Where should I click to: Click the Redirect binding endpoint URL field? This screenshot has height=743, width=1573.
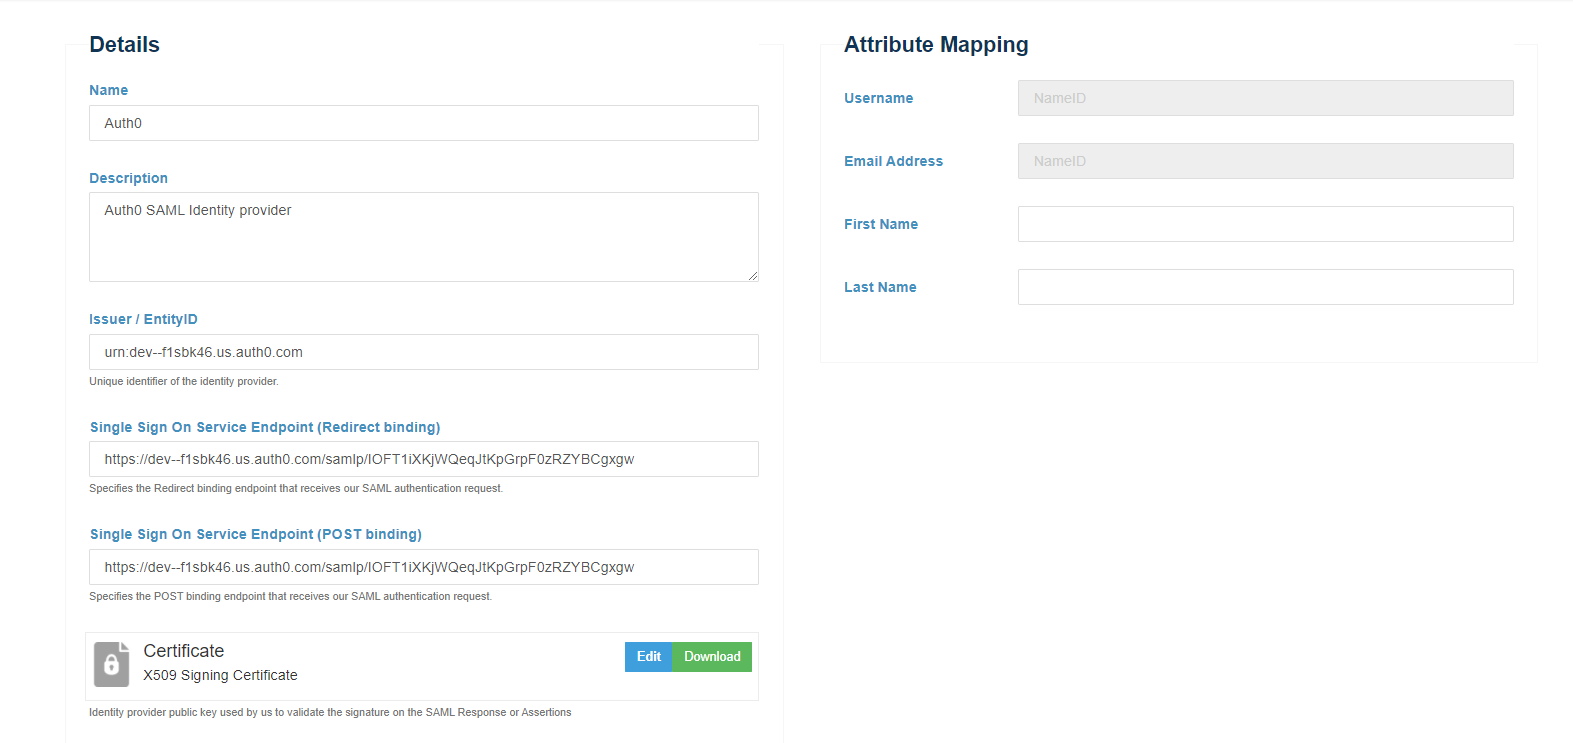[423, 459]
